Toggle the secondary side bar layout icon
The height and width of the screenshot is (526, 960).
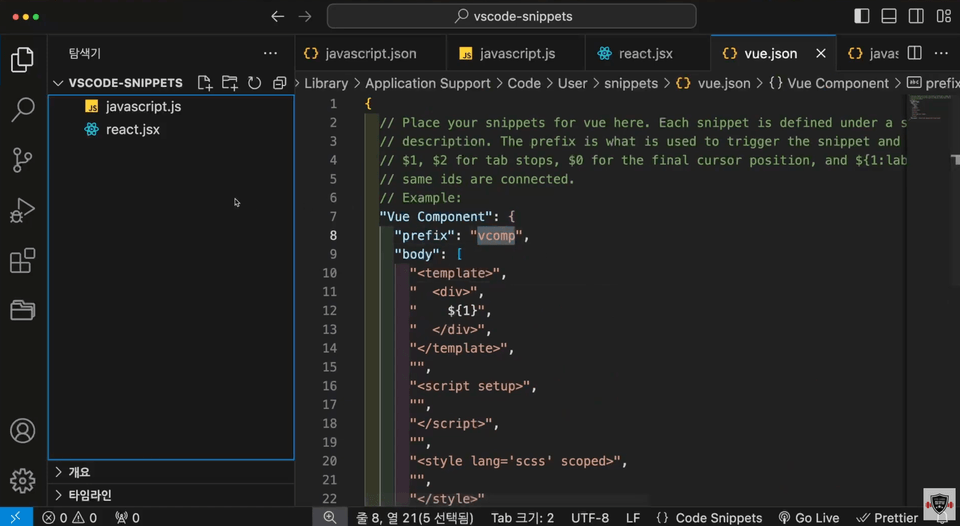(x=916, y=16)
